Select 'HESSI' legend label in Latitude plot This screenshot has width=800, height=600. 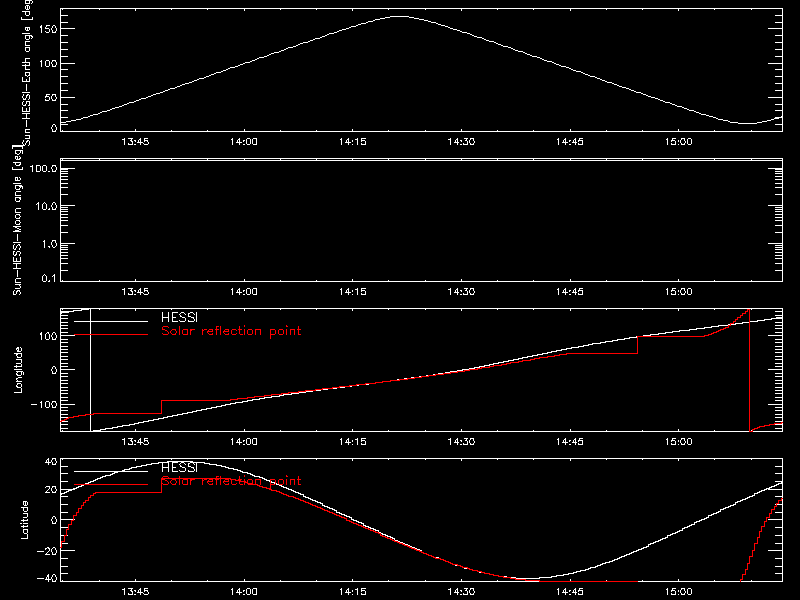(179, 467)
